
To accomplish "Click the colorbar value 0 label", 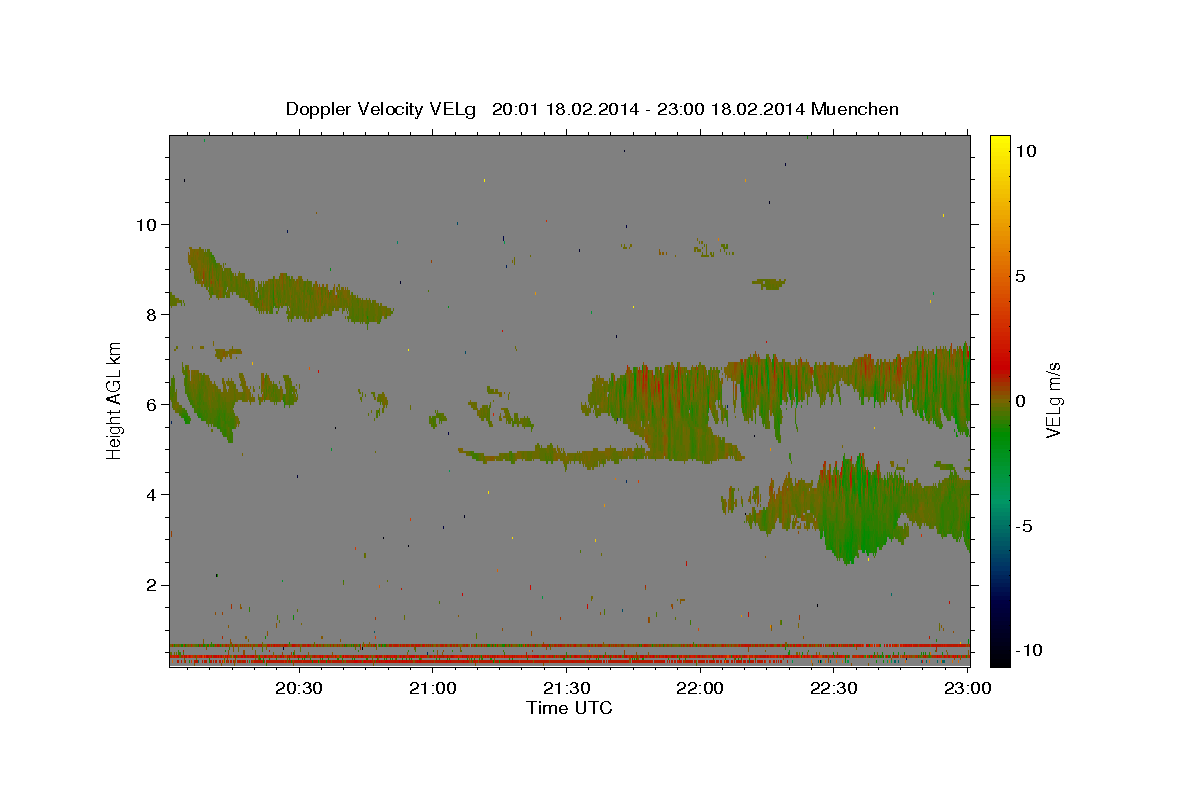I will (x=1021, y=401).
